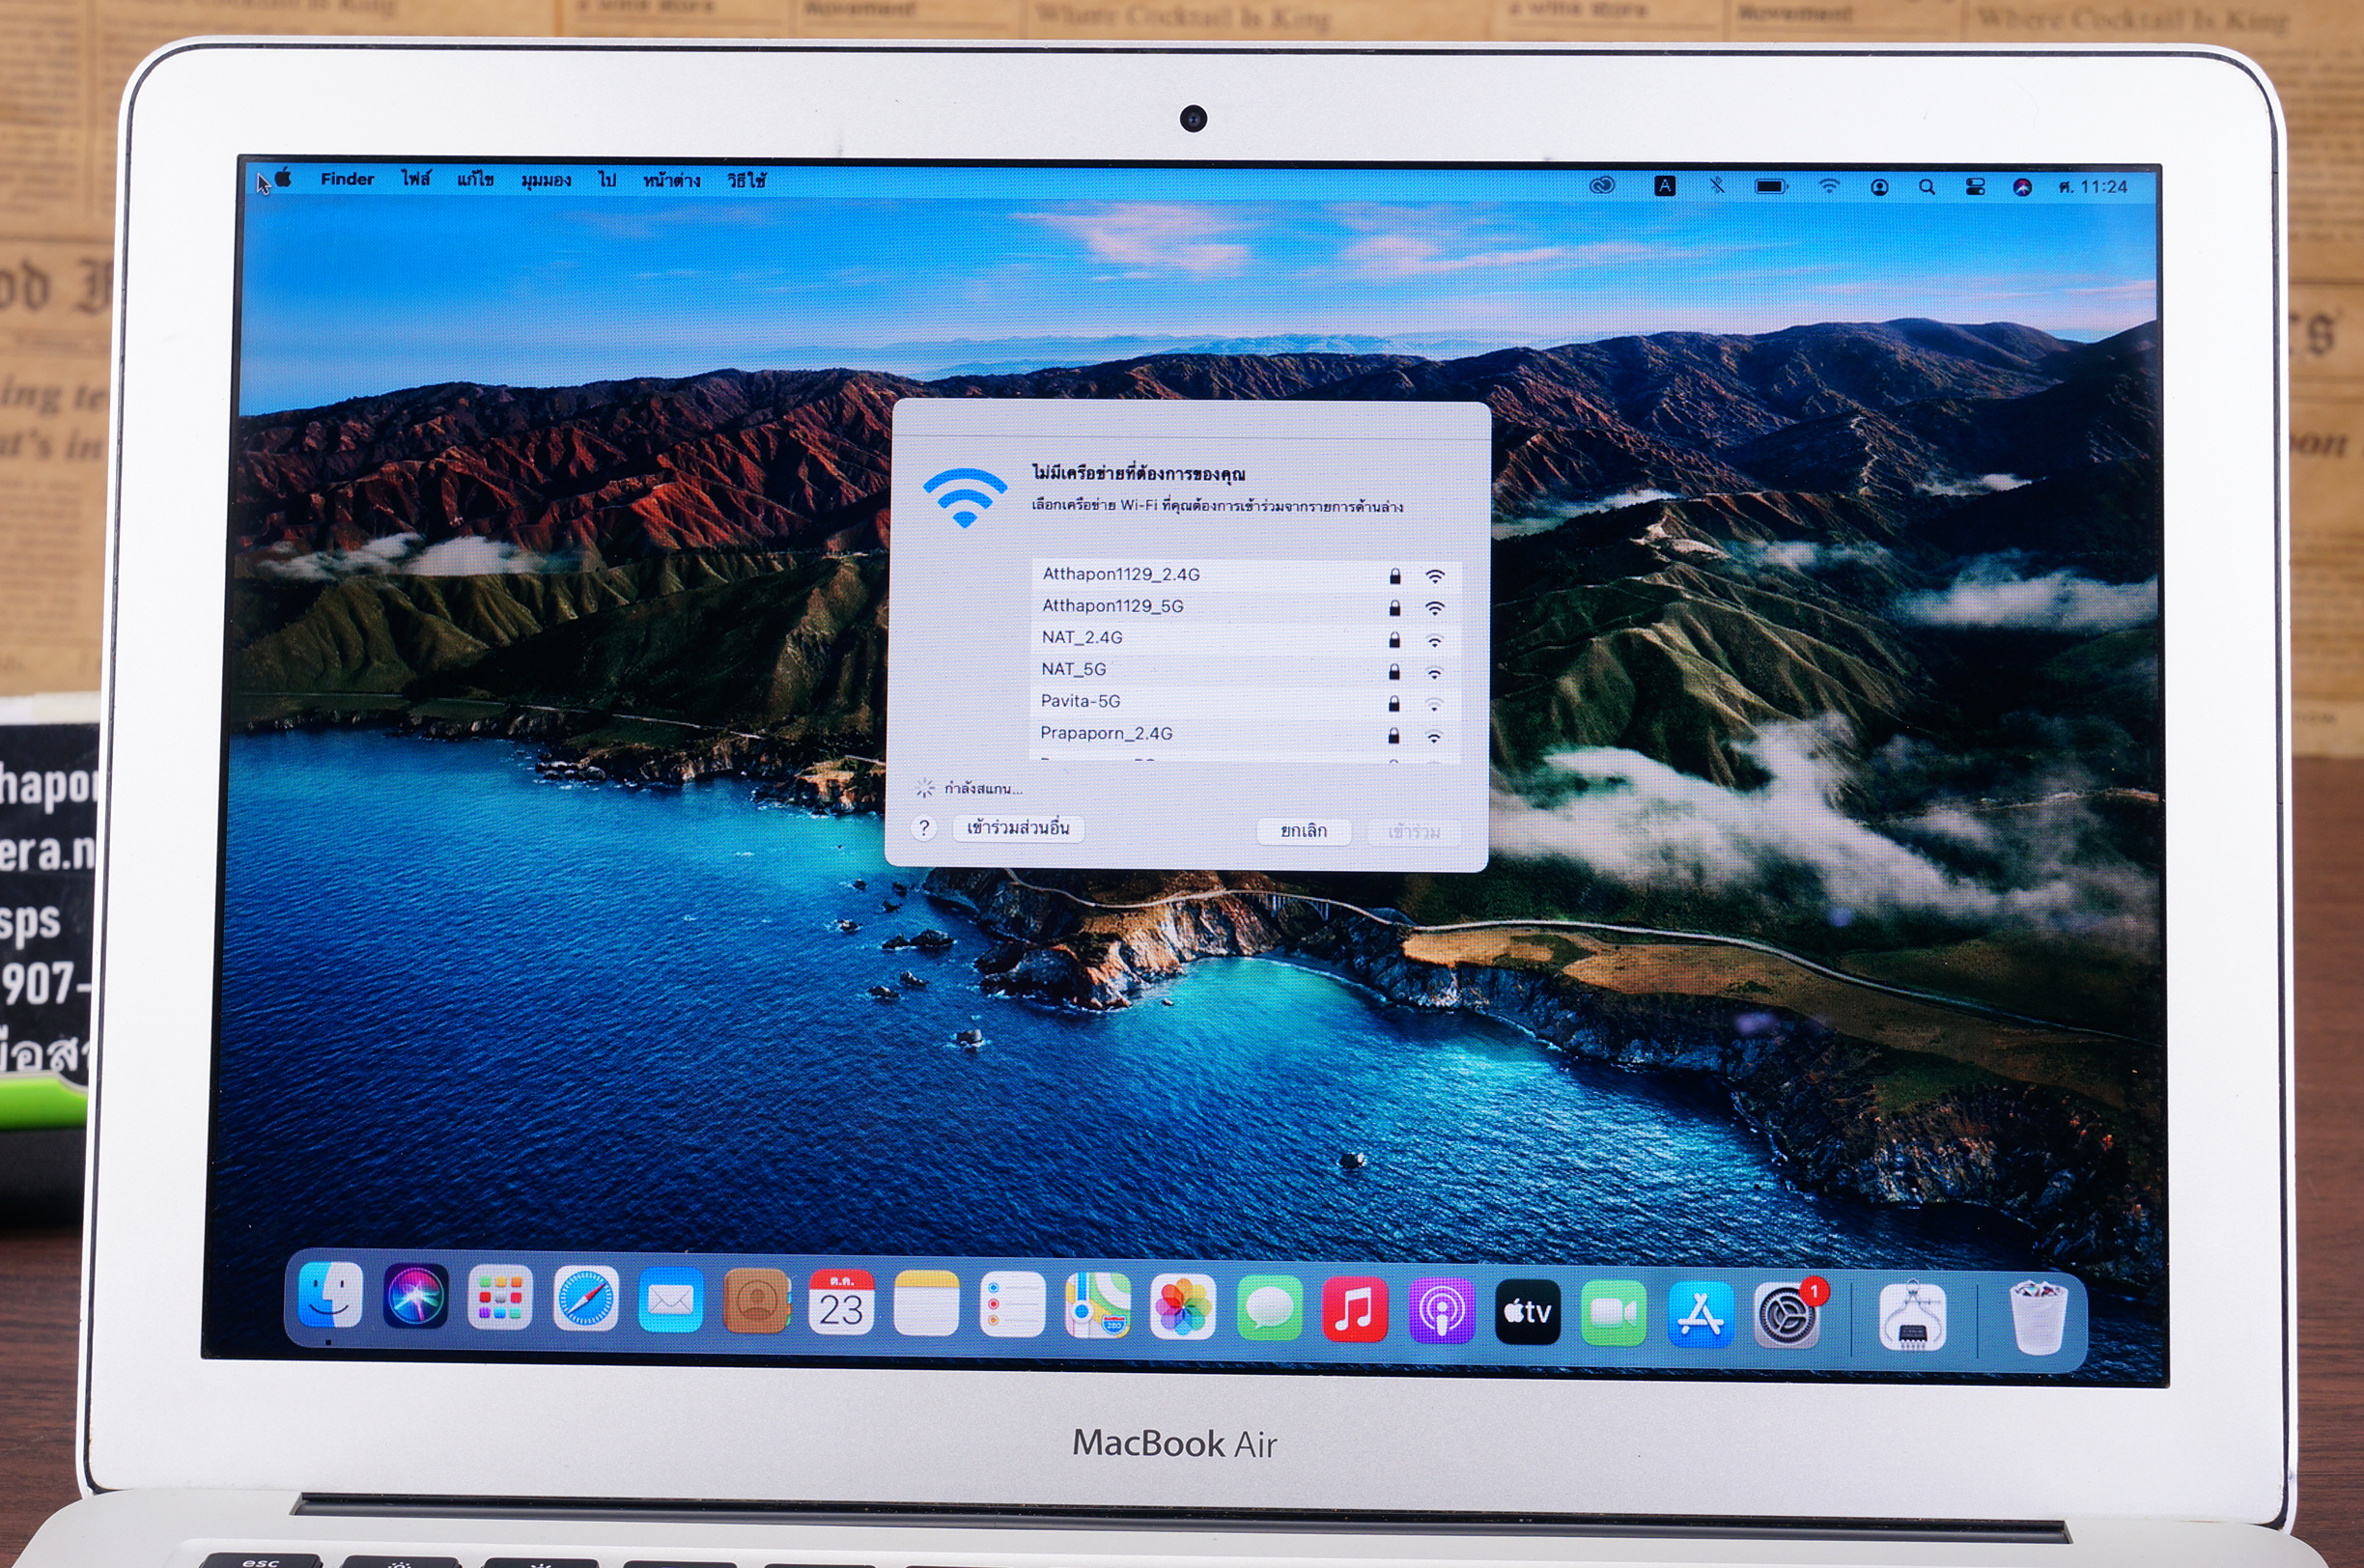Select network Atthapon1129_5G

[1245, 607]
